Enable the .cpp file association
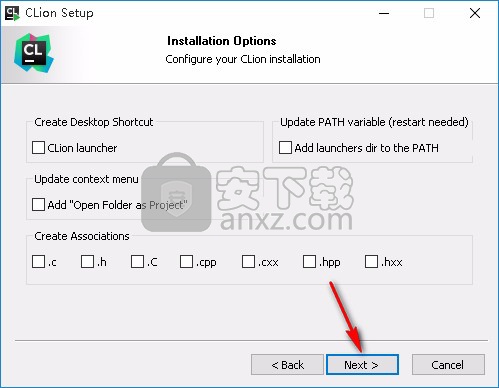499x388 pixels. pyautogui.click(x=186, y=262)
